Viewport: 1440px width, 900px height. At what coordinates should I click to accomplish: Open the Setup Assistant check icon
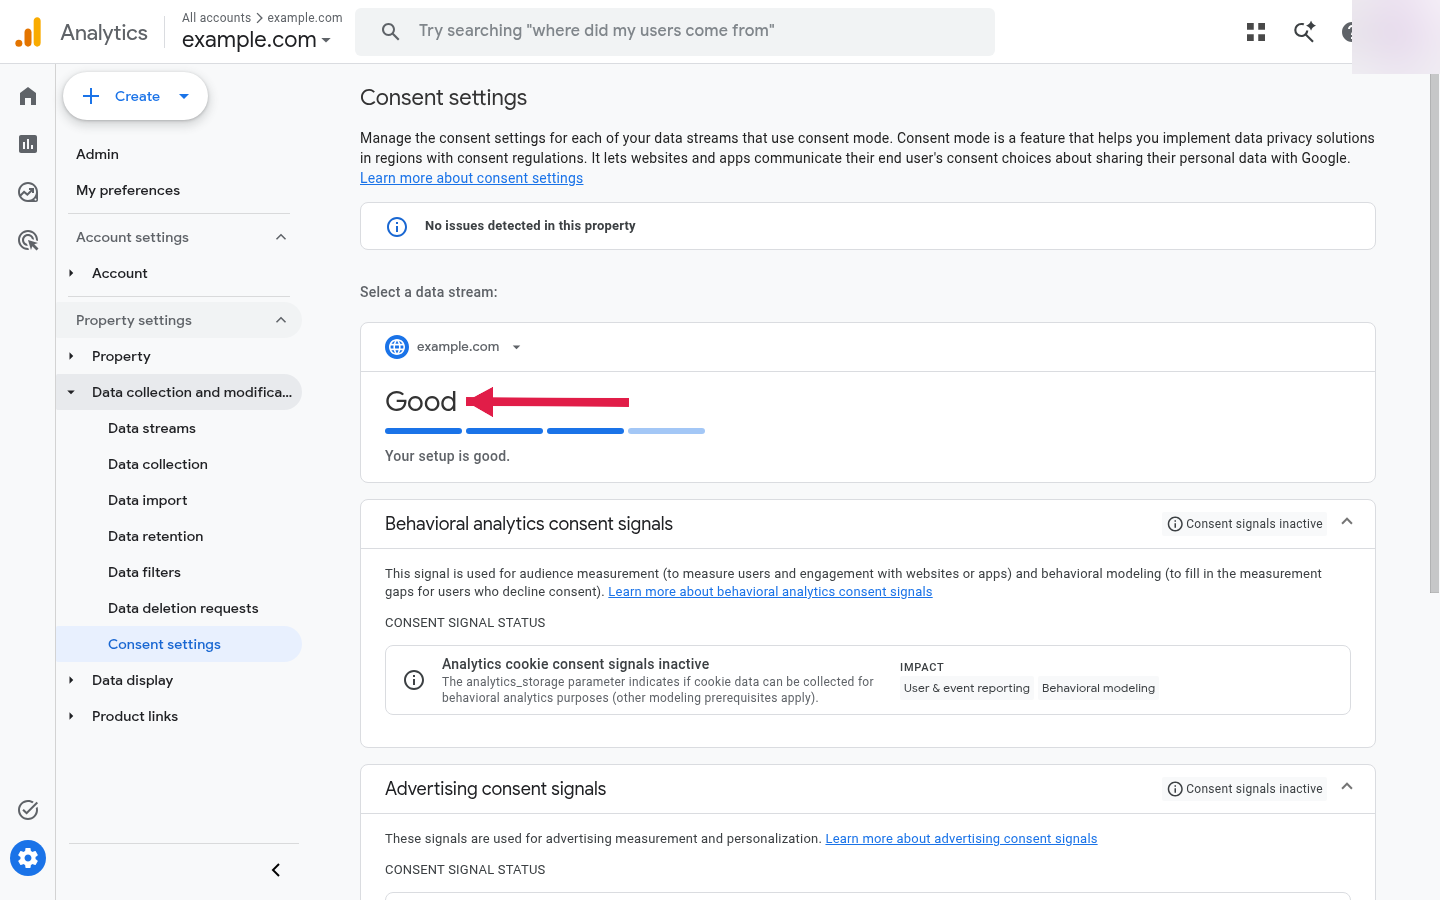(28, 810)
